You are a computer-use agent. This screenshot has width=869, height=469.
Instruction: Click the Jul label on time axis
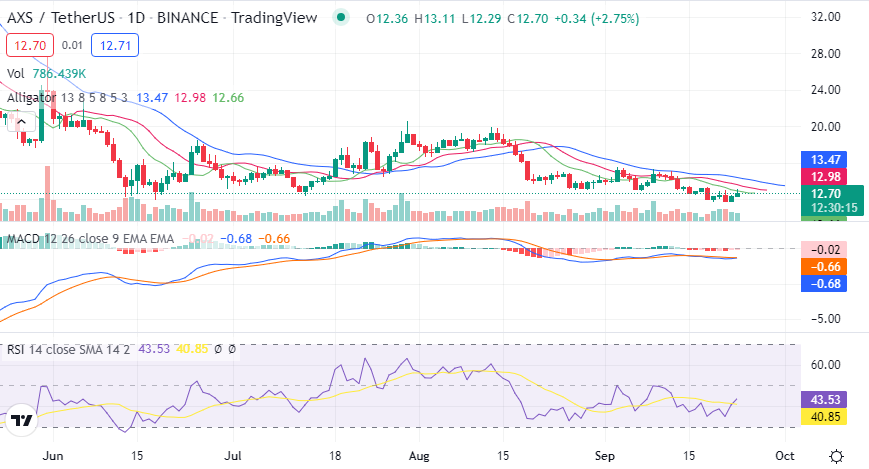233,456
